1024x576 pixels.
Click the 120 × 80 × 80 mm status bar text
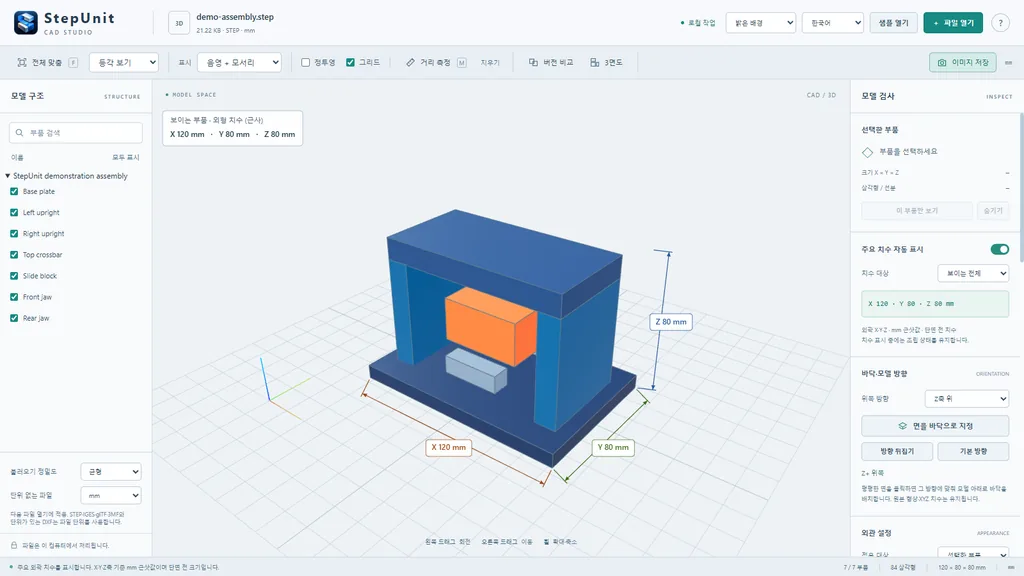pyautogui.click(x=962, y=568)
